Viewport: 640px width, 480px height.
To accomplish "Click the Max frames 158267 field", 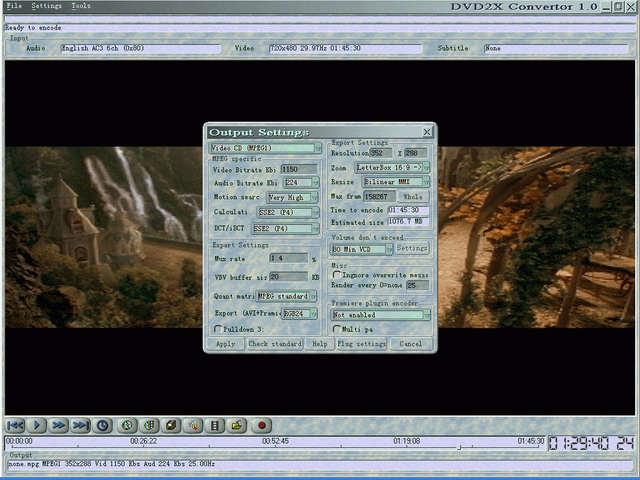I will pyautogui.click(x=380, y=197).
